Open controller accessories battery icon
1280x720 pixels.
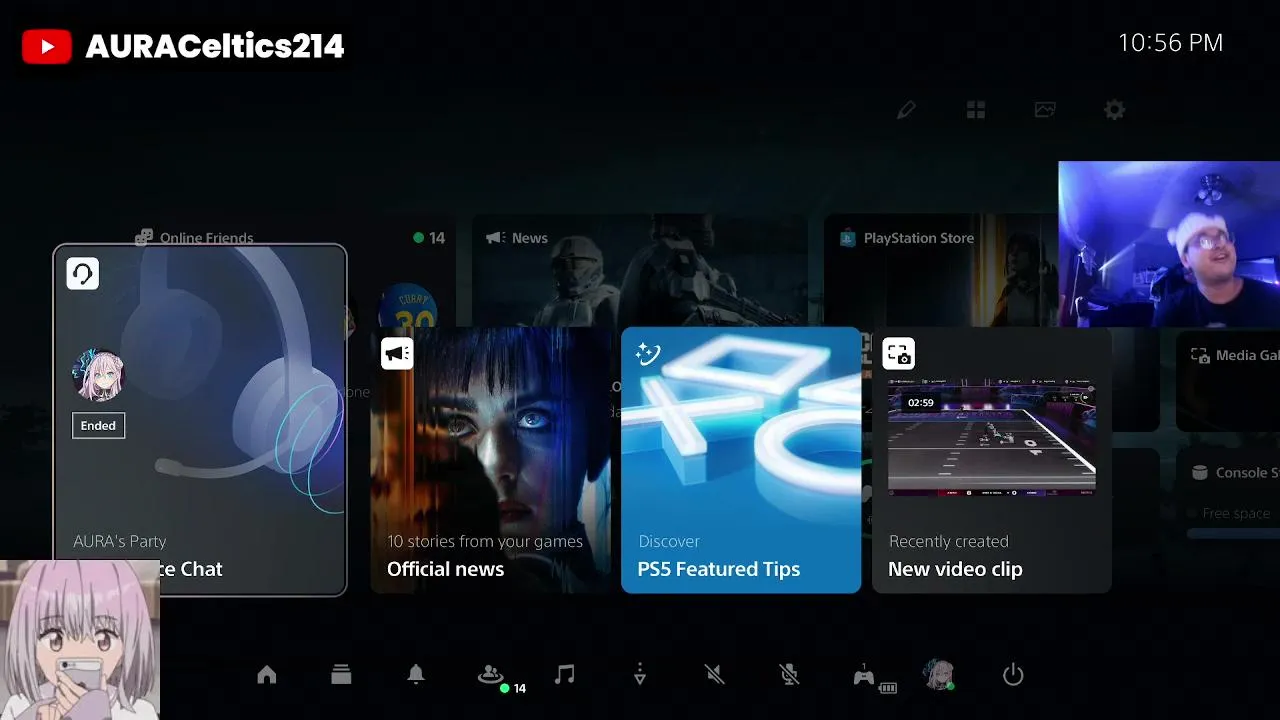coord(874,678)
